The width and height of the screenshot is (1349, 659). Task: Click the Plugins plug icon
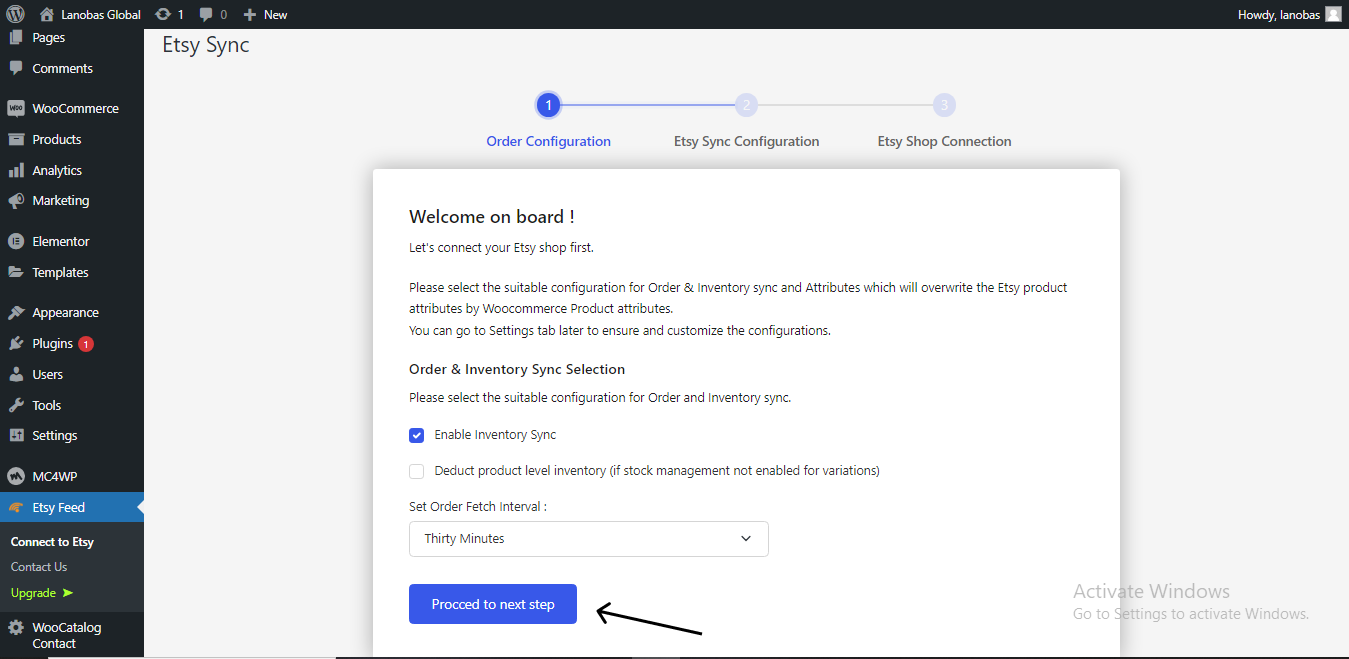click(x=16, y=343)
